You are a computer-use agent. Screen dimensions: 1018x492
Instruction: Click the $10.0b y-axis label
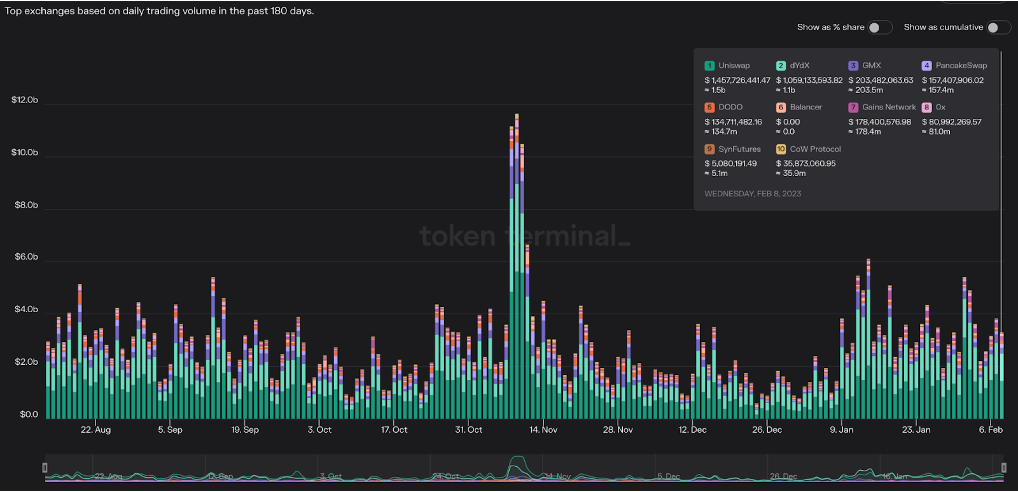pyautogui.click(x=25, y=153)
